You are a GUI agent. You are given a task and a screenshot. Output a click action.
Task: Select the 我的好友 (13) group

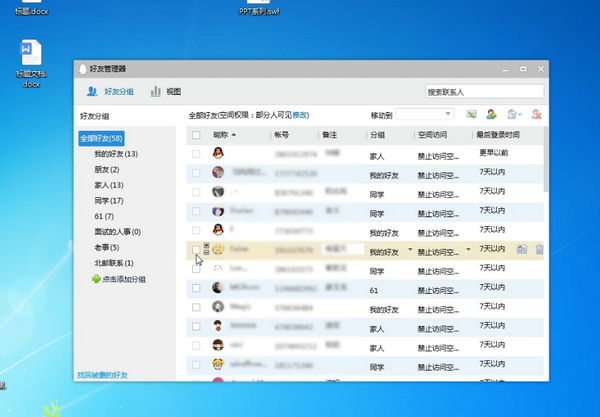(x=116, y=154)
